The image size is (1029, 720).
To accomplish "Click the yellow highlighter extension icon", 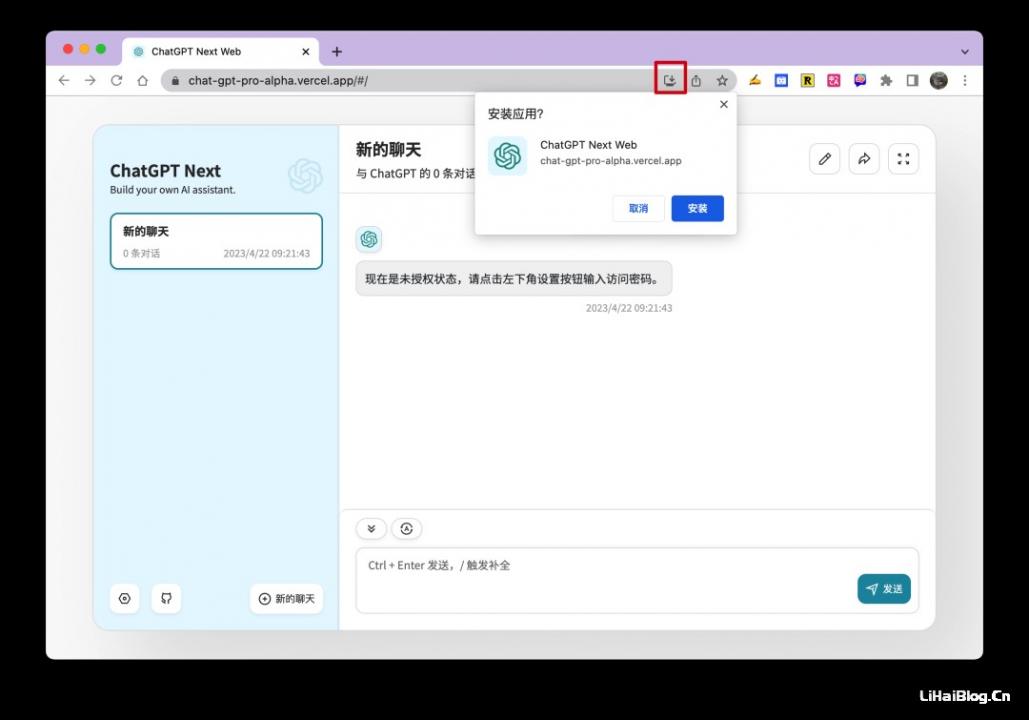I will (755, 80).
